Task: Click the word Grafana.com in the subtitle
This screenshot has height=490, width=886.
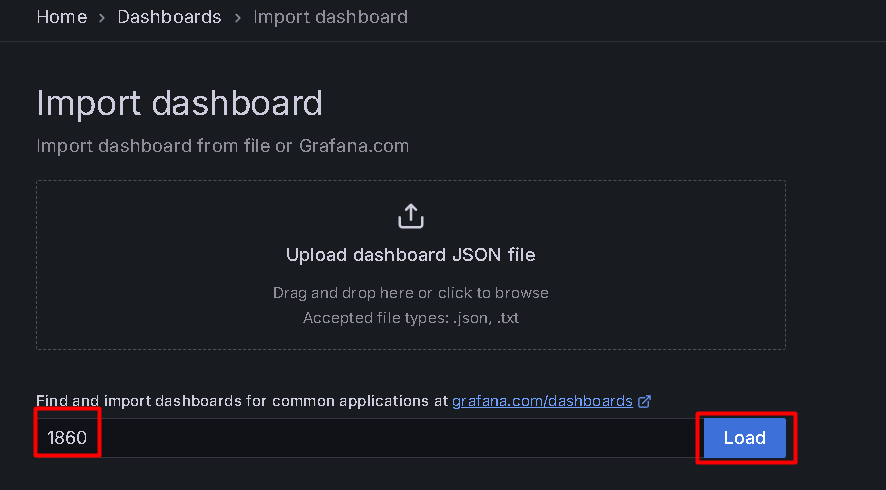Action: tap(355, 146)
